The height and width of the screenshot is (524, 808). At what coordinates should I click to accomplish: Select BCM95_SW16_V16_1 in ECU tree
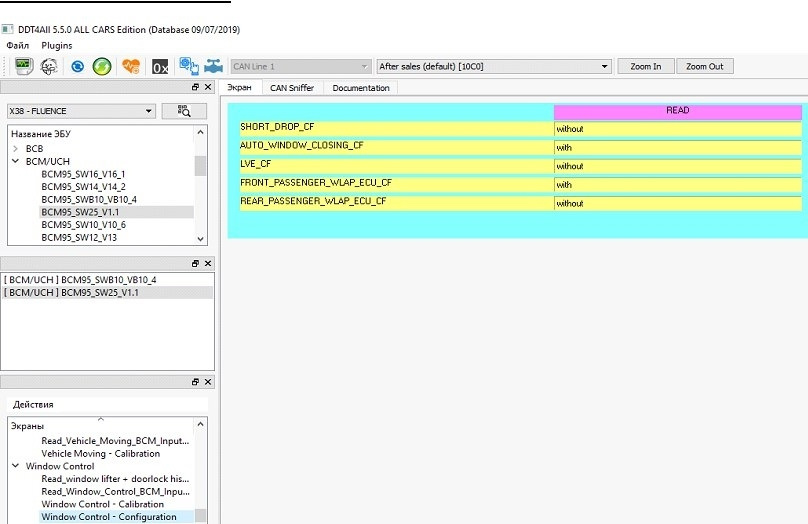tap(83, 174)
